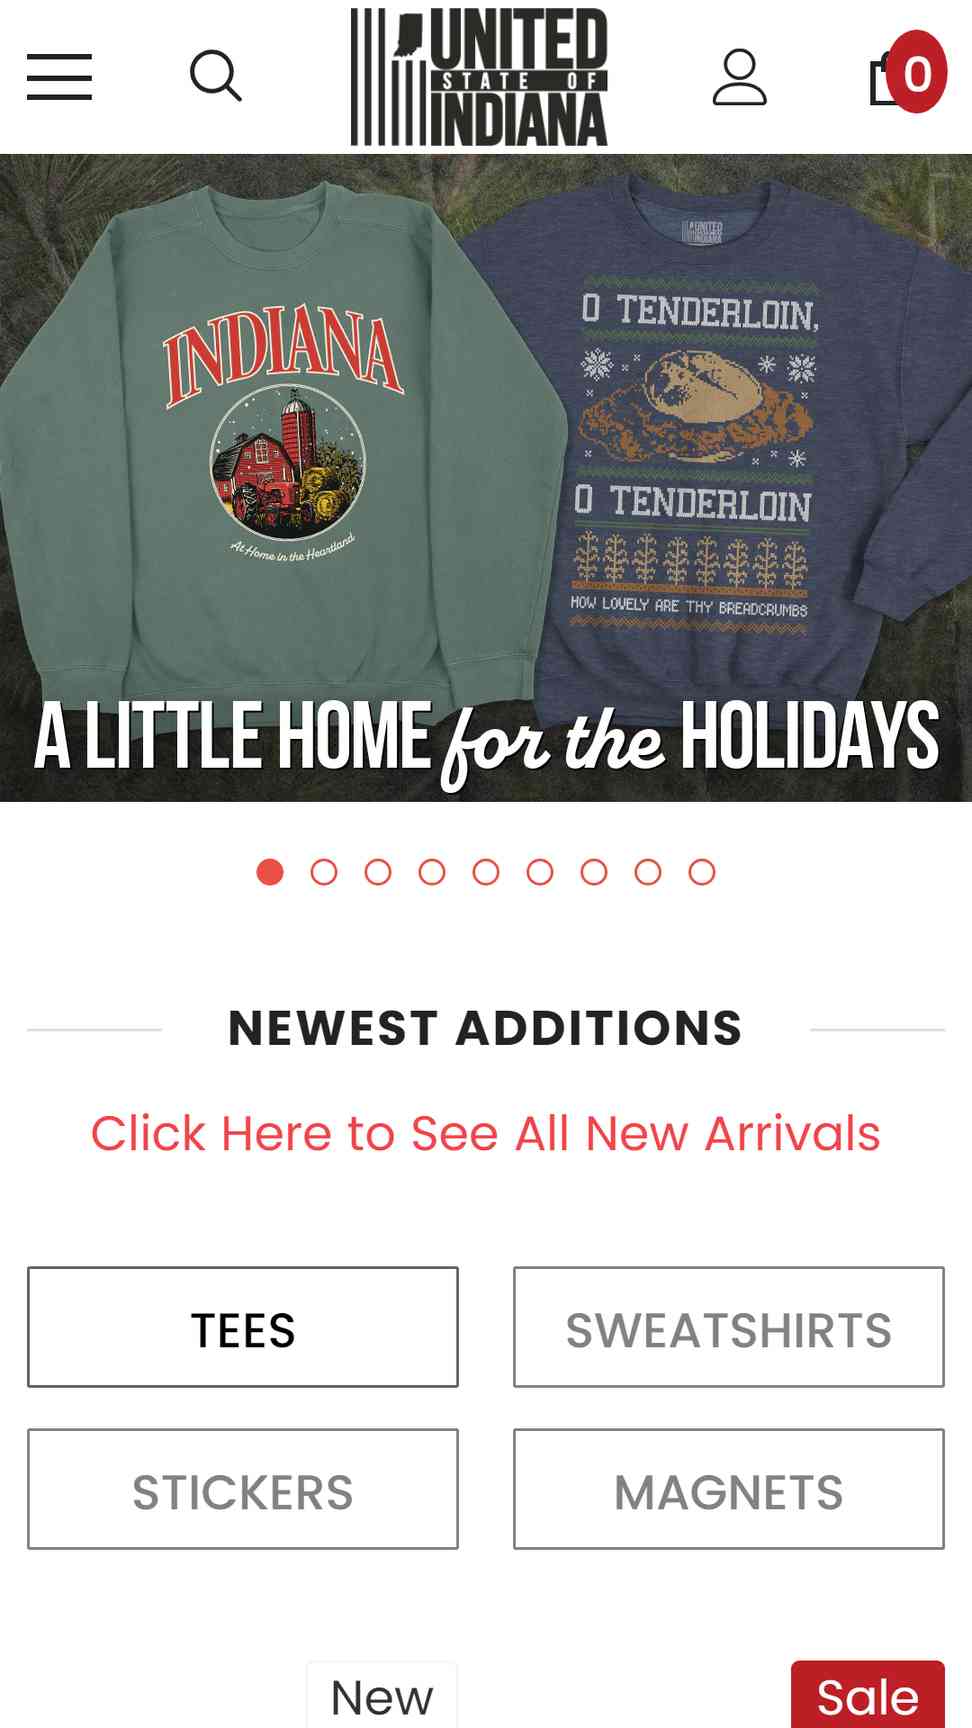Open the MAGNETS category
Viewport: 972px width, 1728px height.
pyautogui.click(x=729, y=1489)
